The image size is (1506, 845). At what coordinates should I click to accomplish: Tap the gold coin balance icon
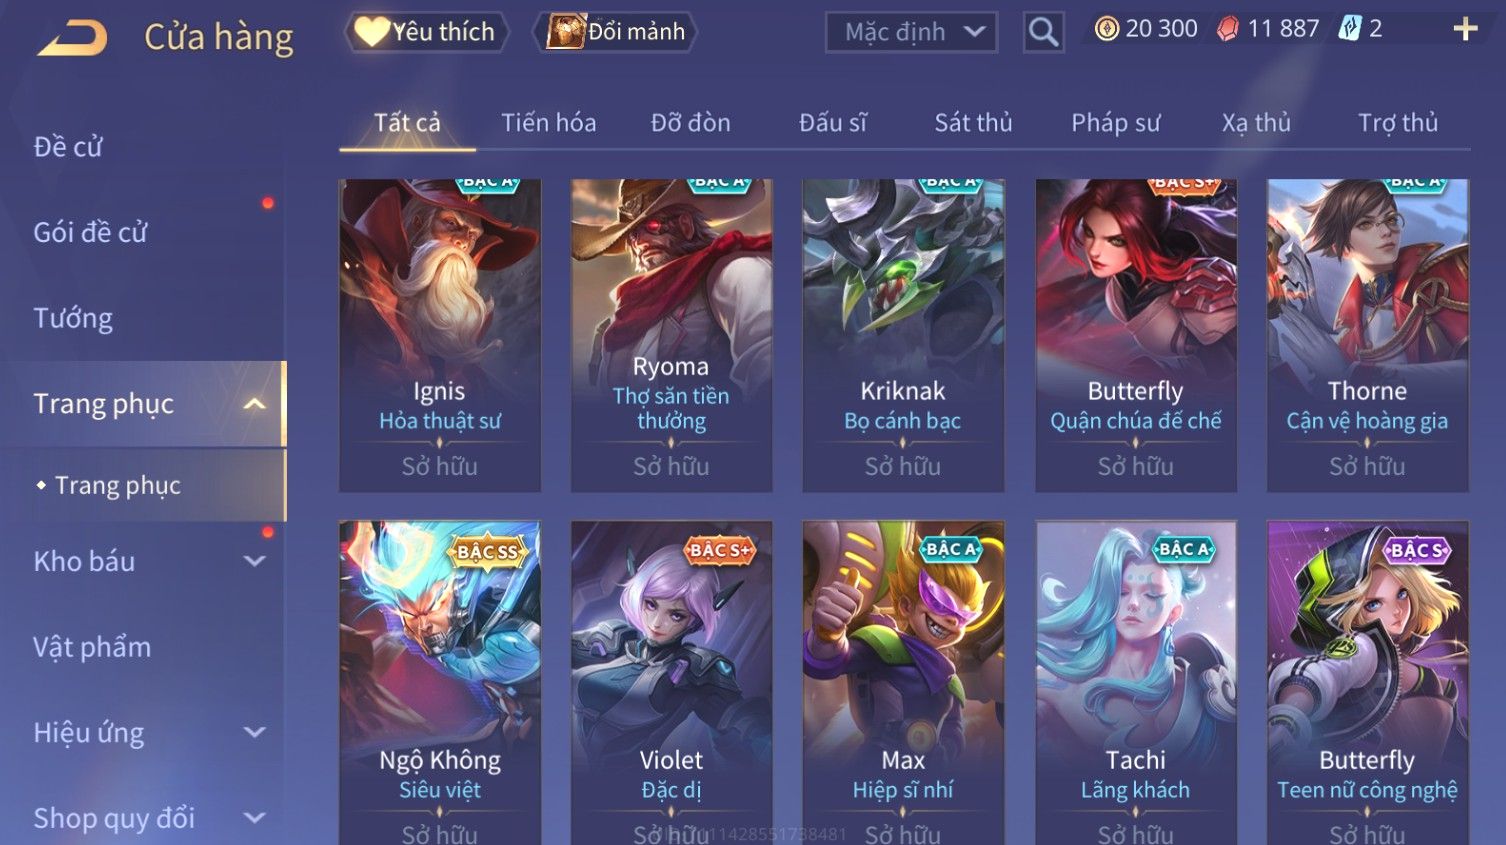pos(1106,29)
